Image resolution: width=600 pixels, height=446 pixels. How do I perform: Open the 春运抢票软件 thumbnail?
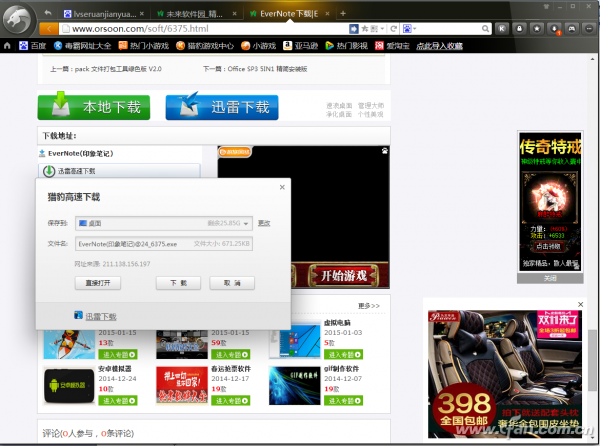[x=182, y=386]
